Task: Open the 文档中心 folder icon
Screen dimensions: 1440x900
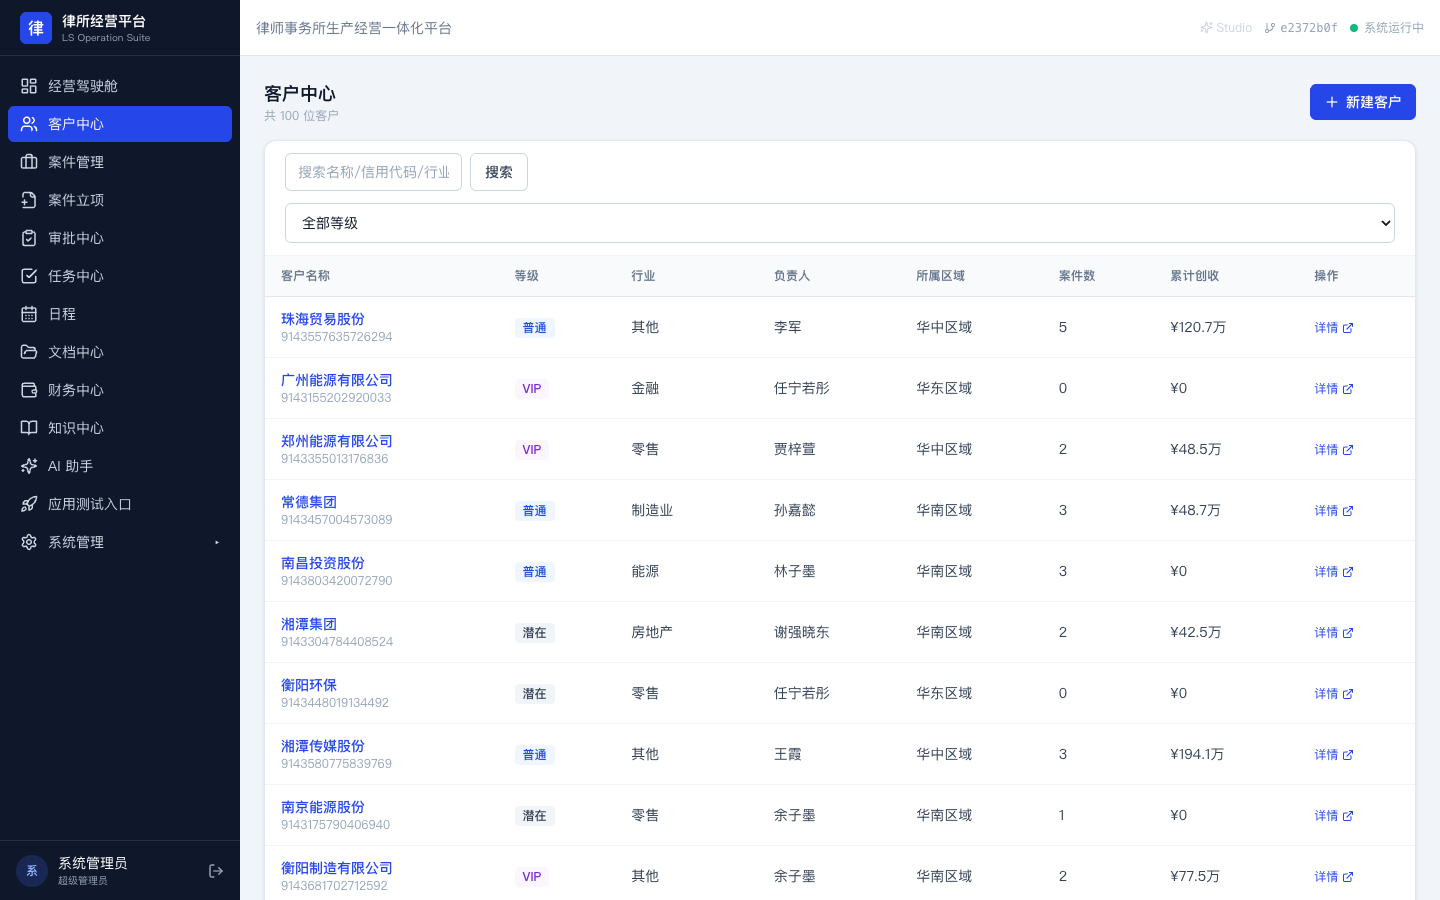Action: point(29,352)
